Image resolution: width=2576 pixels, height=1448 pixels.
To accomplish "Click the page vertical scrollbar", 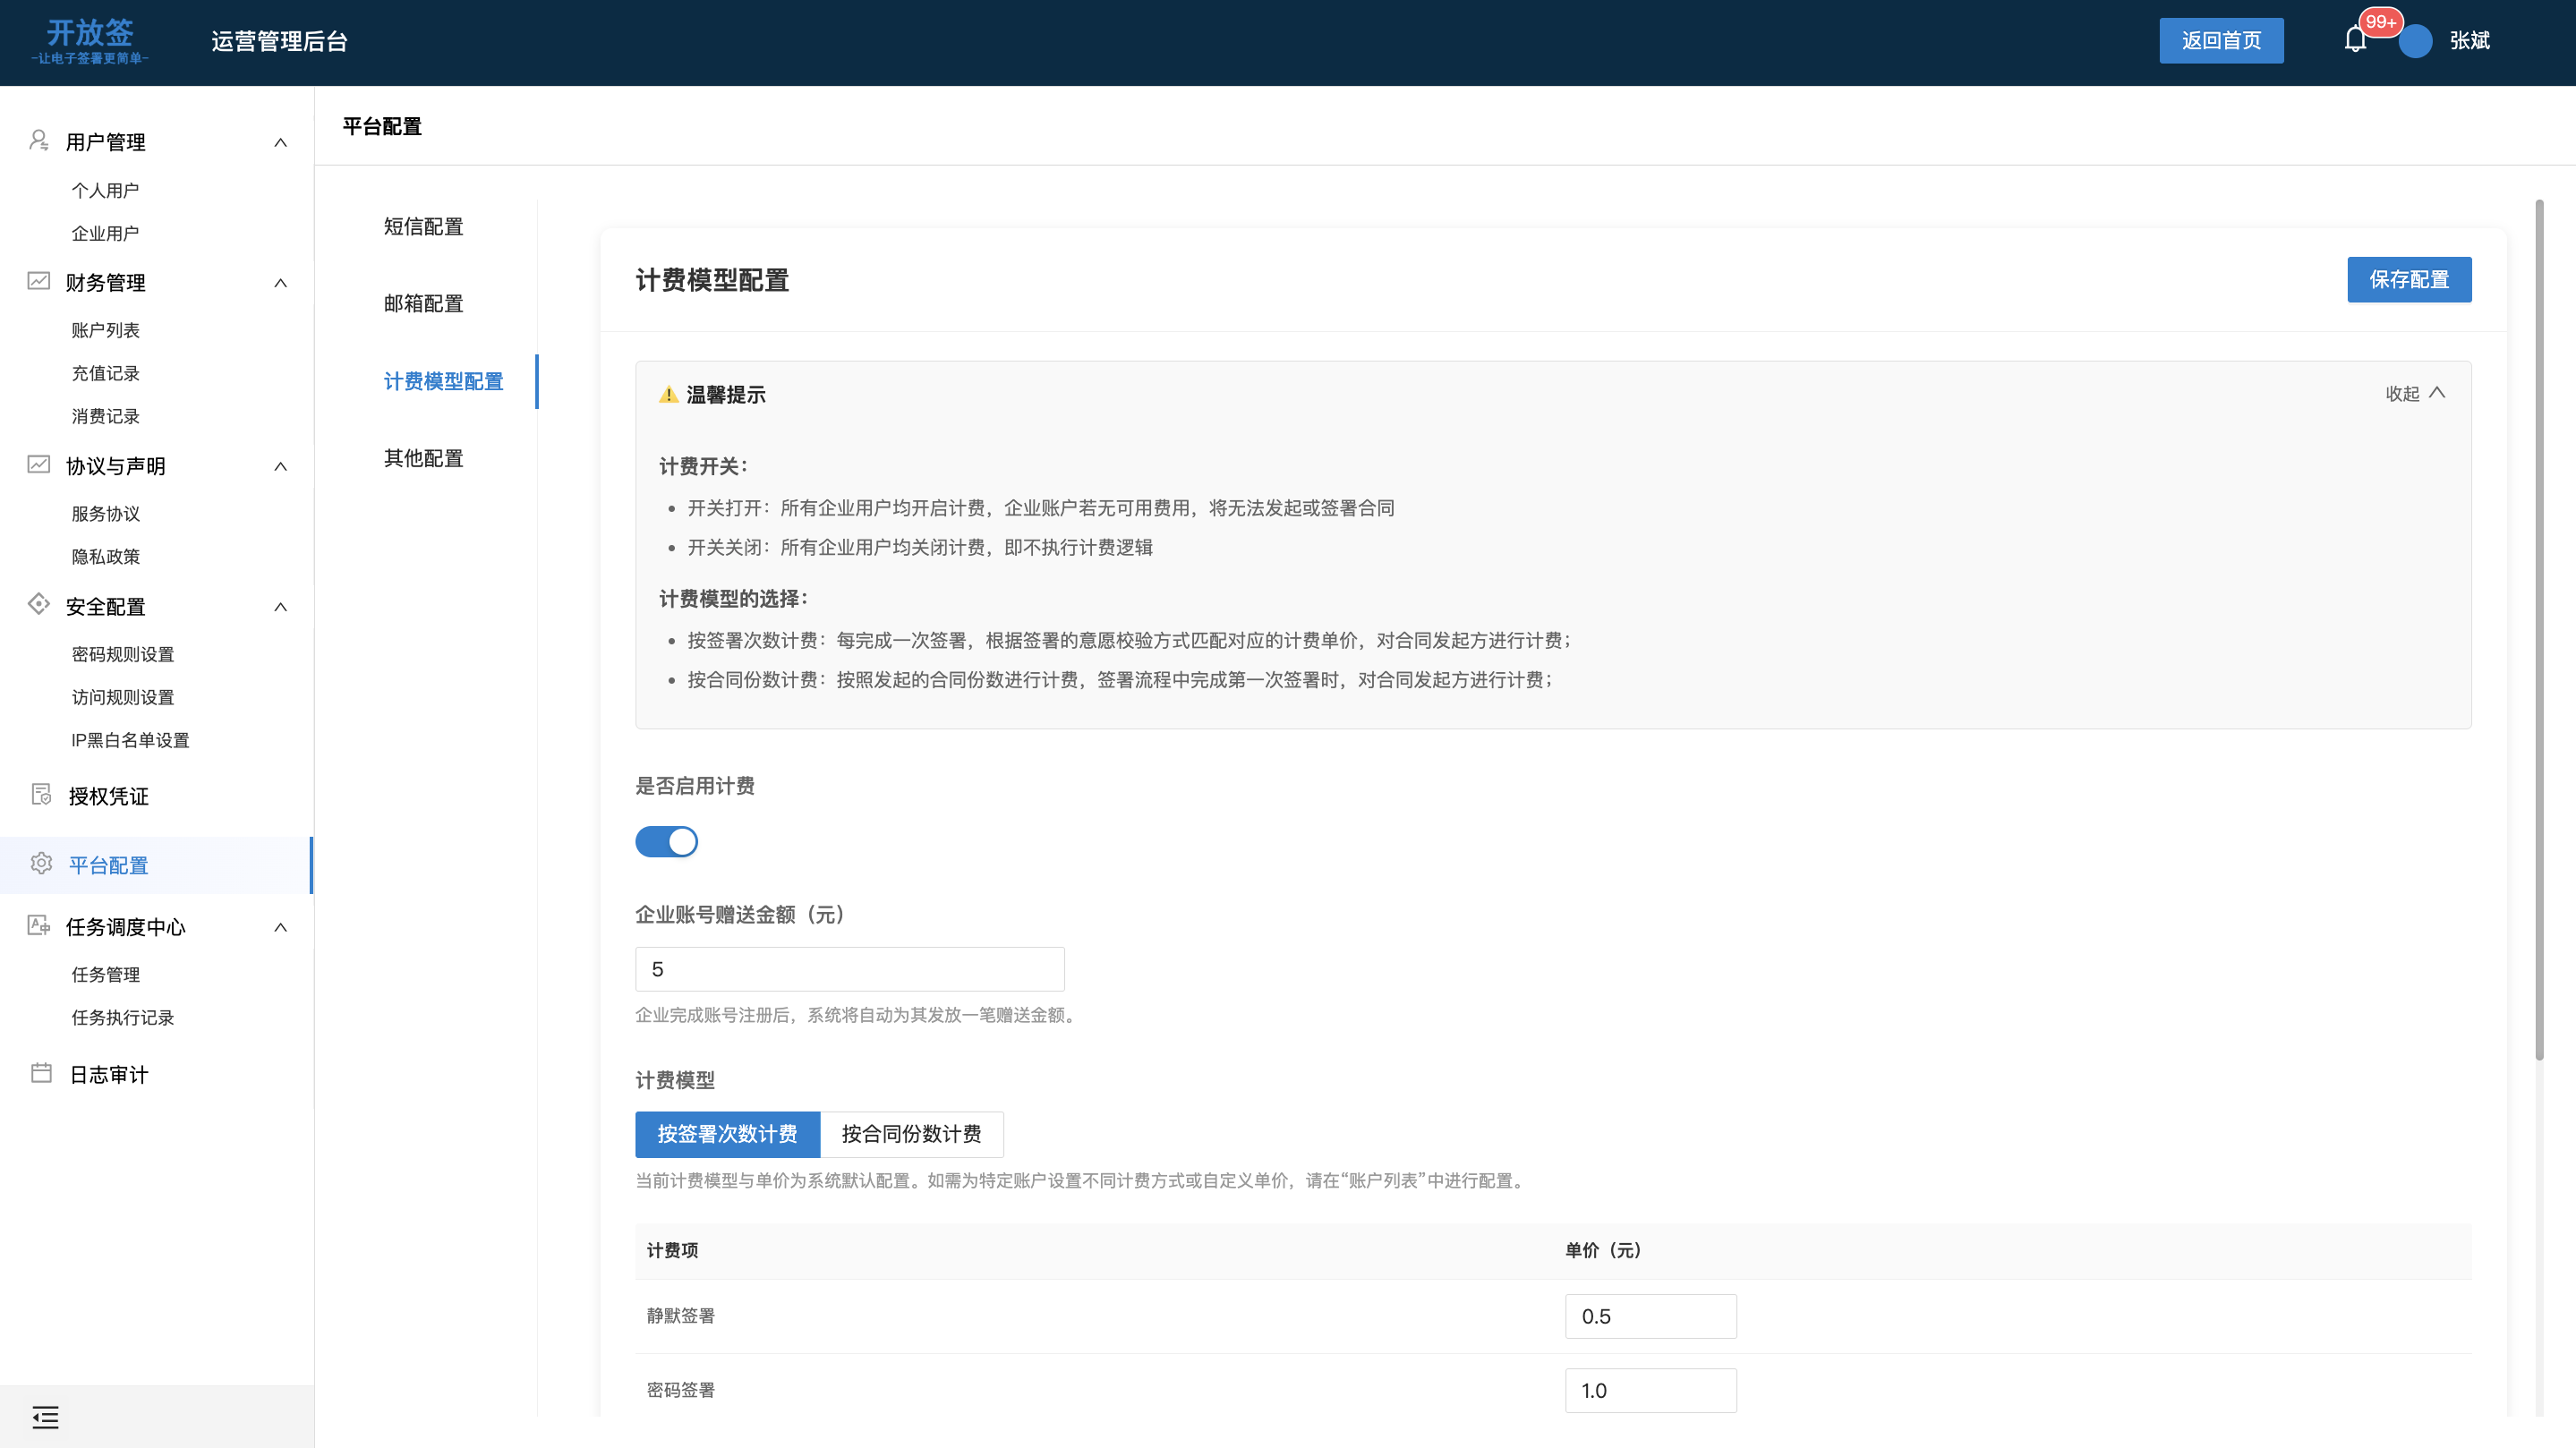I will (x=2539, y=630).
